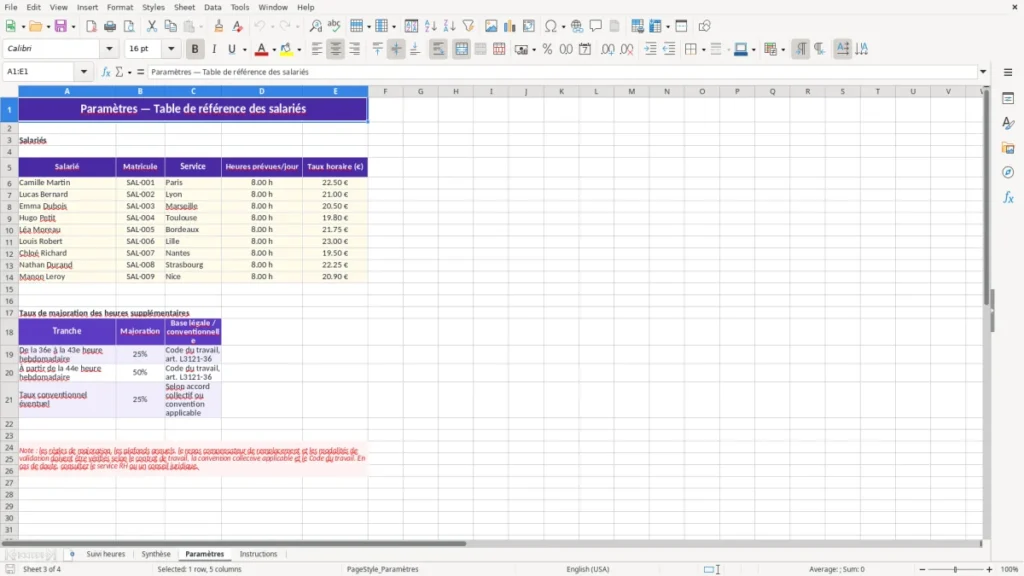Click the sidebar settings hamburger button
This screenshot has width=1024, height=576.
tap(1008, 72)
